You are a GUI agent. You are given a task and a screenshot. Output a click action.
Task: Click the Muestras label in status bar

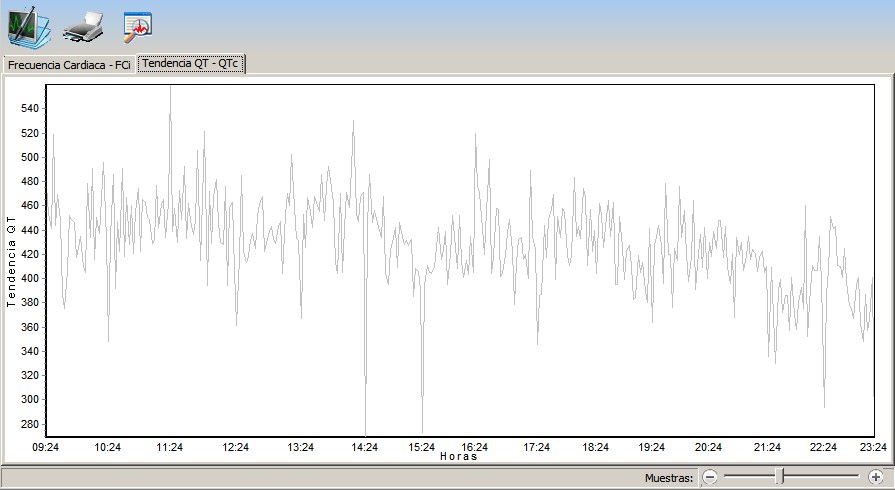[x=668, y=478]
